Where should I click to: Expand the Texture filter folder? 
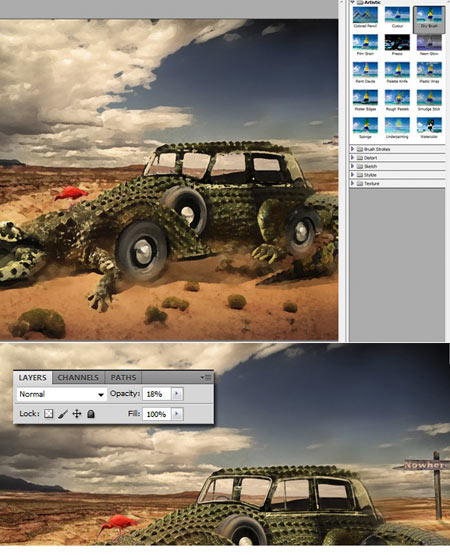(352, 183)
